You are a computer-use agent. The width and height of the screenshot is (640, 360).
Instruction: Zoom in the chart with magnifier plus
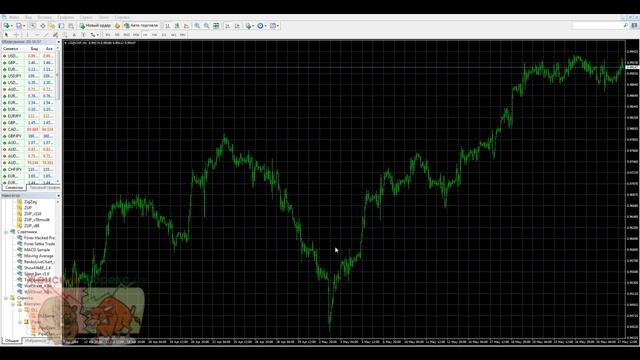pos(197,26)
